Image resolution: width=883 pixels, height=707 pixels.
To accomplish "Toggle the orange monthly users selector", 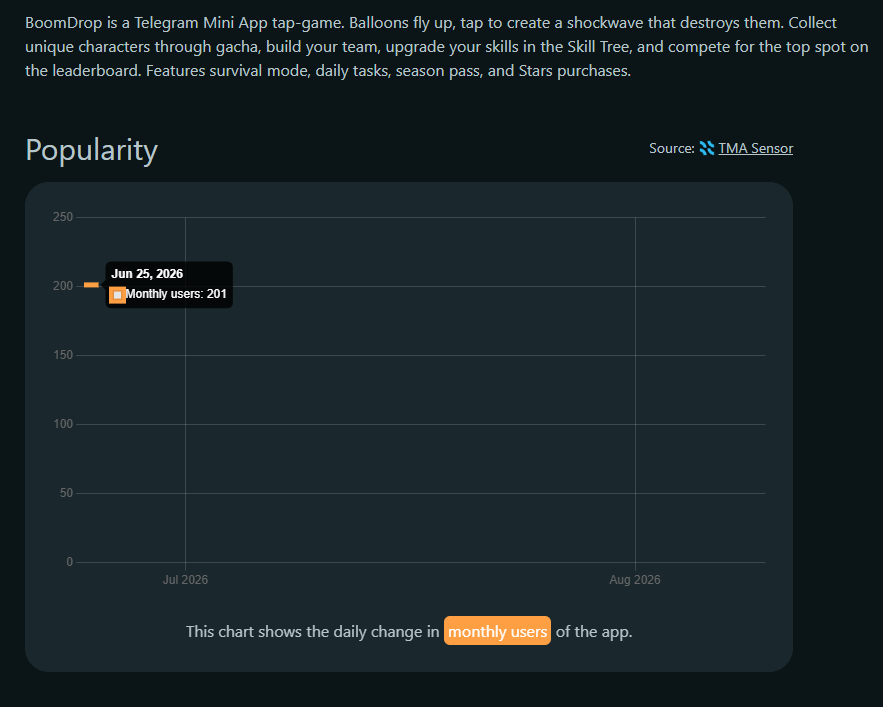I will click(497, 631).
